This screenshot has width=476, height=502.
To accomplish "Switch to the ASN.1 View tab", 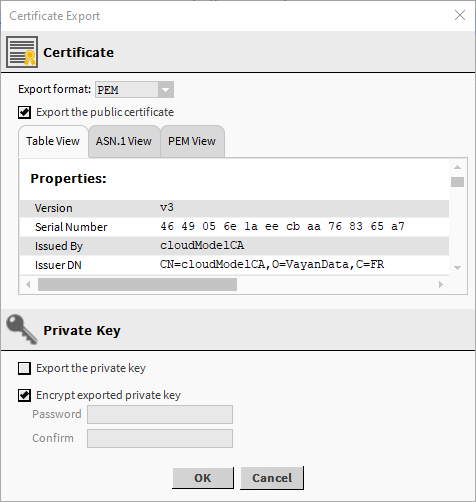I will pos(124,141).
